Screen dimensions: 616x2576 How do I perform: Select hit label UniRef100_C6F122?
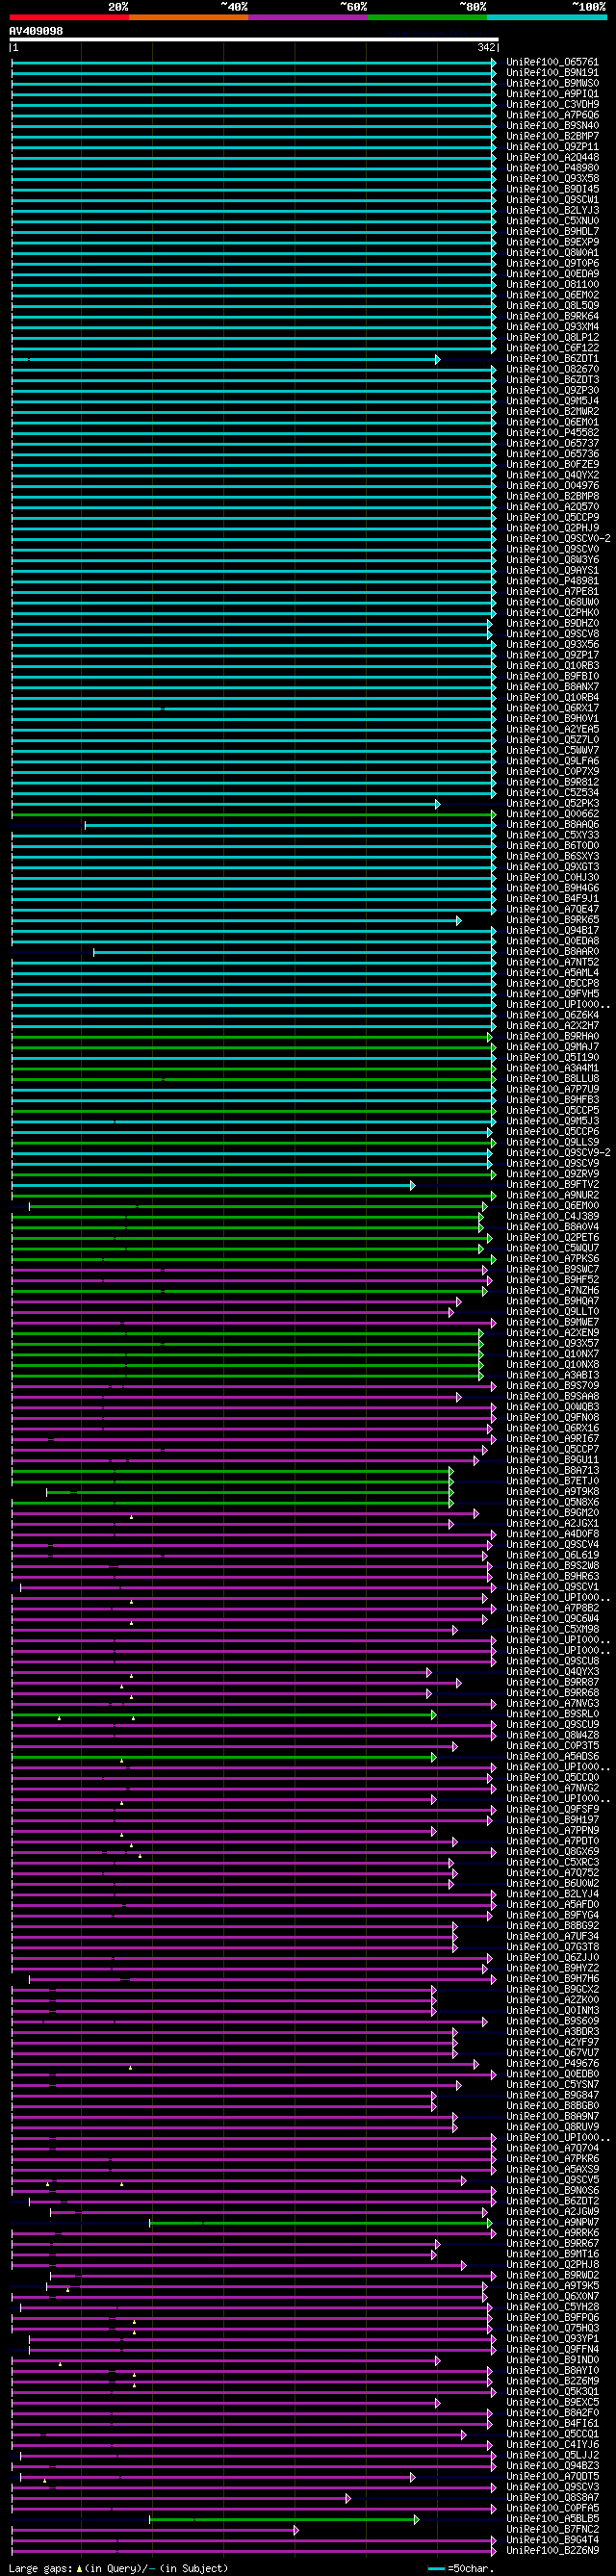[553, 348]
